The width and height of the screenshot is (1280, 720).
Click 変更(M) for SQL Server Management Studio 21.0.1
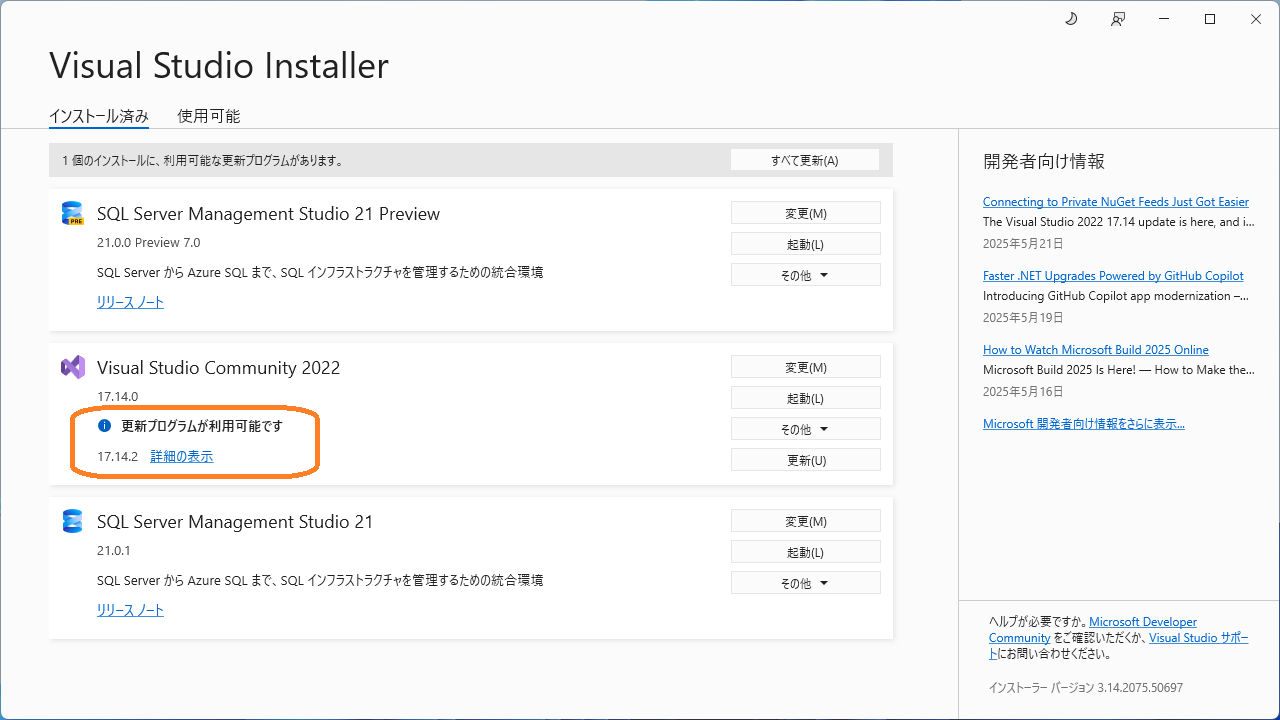806,521
